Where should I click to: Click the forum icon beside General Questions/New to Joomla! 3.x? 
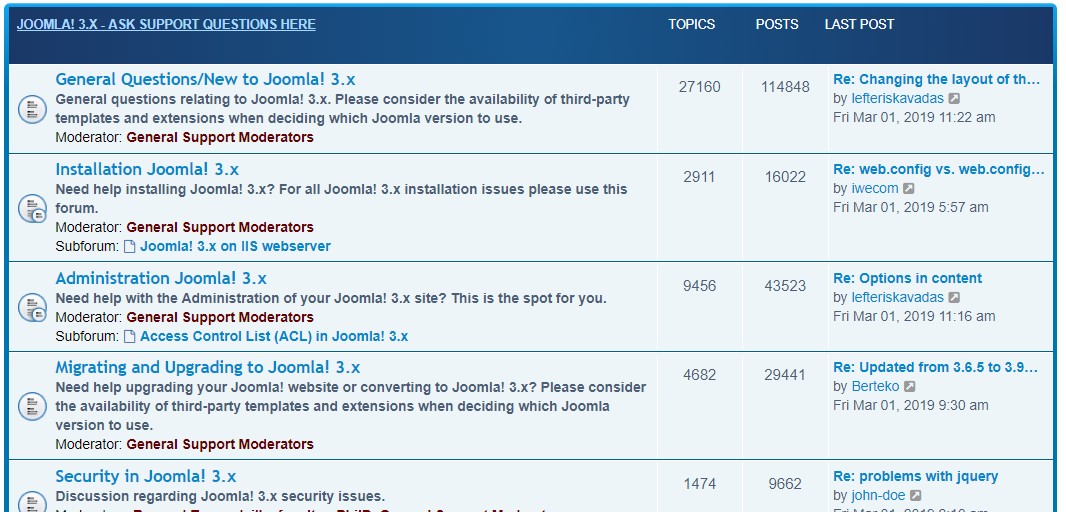[32, 109]
